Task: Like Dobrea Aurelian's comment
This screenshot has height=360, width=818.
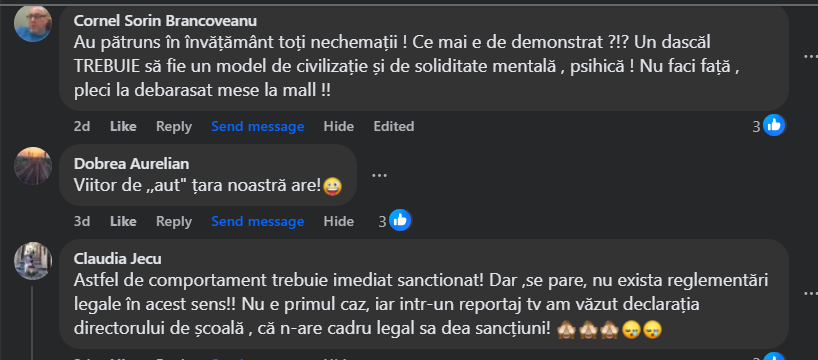Action: (123, 221)
